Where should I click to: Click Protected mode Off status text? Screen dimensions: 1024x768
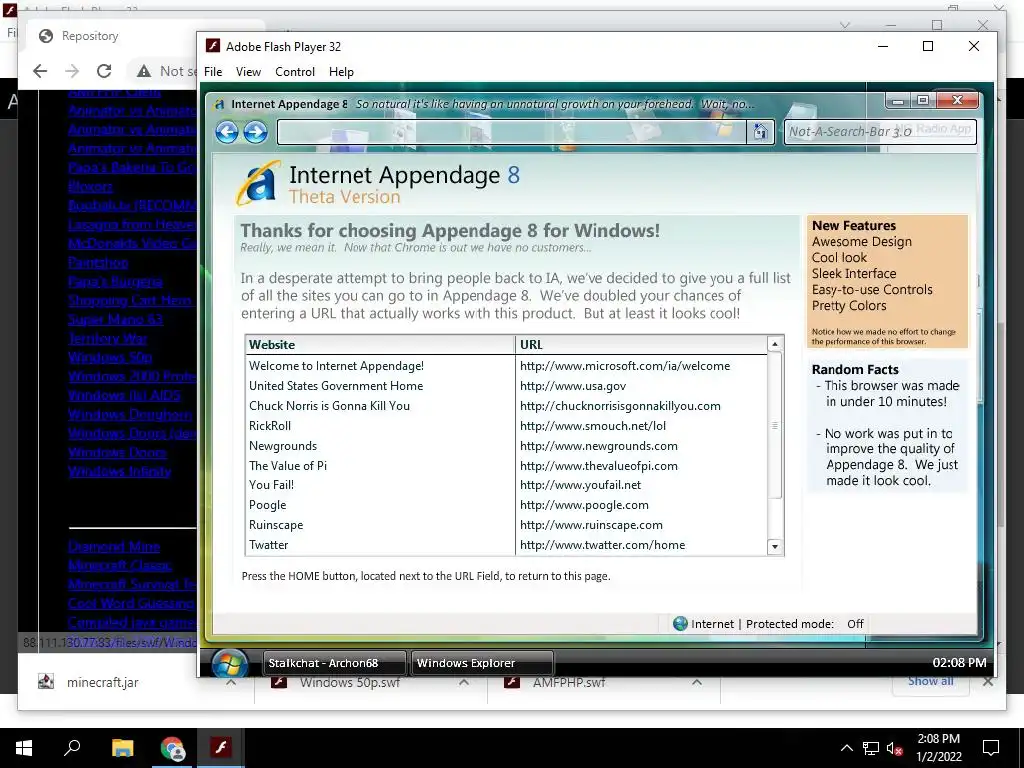805,624
